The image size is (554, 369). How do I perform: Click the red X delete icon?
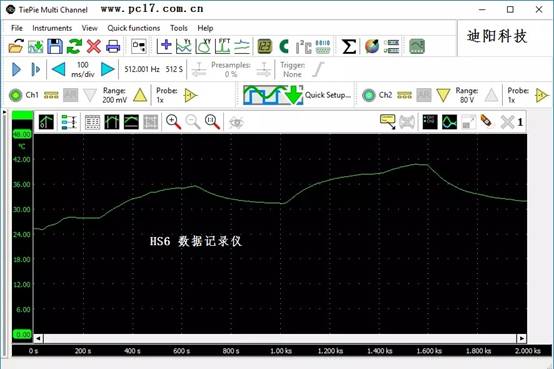pos(94,46)
